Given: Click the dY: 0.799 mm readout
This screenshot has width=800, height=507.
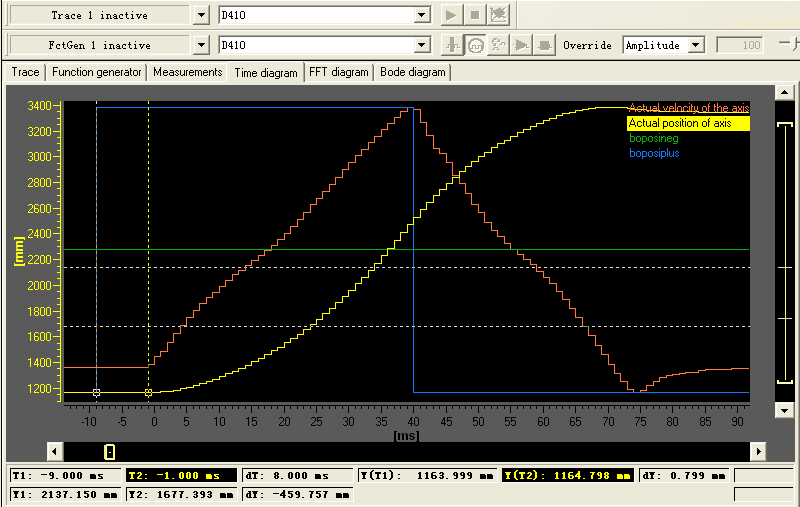Looking at the screenshot, I should (x=684, y=475).
